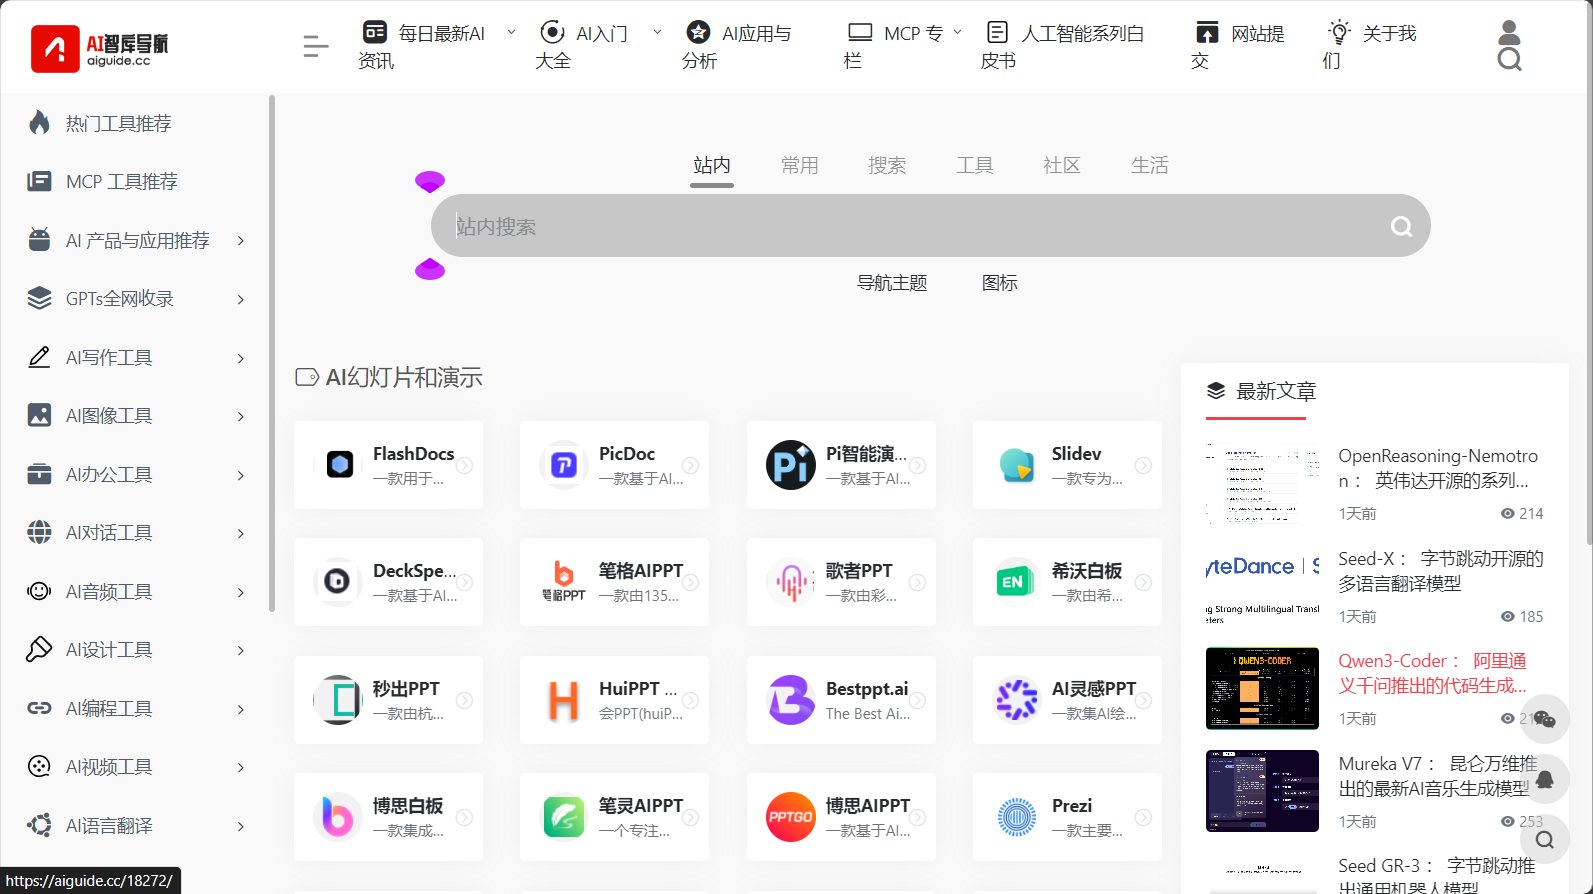Open the Qwen3-Coder article thumbnail

tap(1263, 689)
